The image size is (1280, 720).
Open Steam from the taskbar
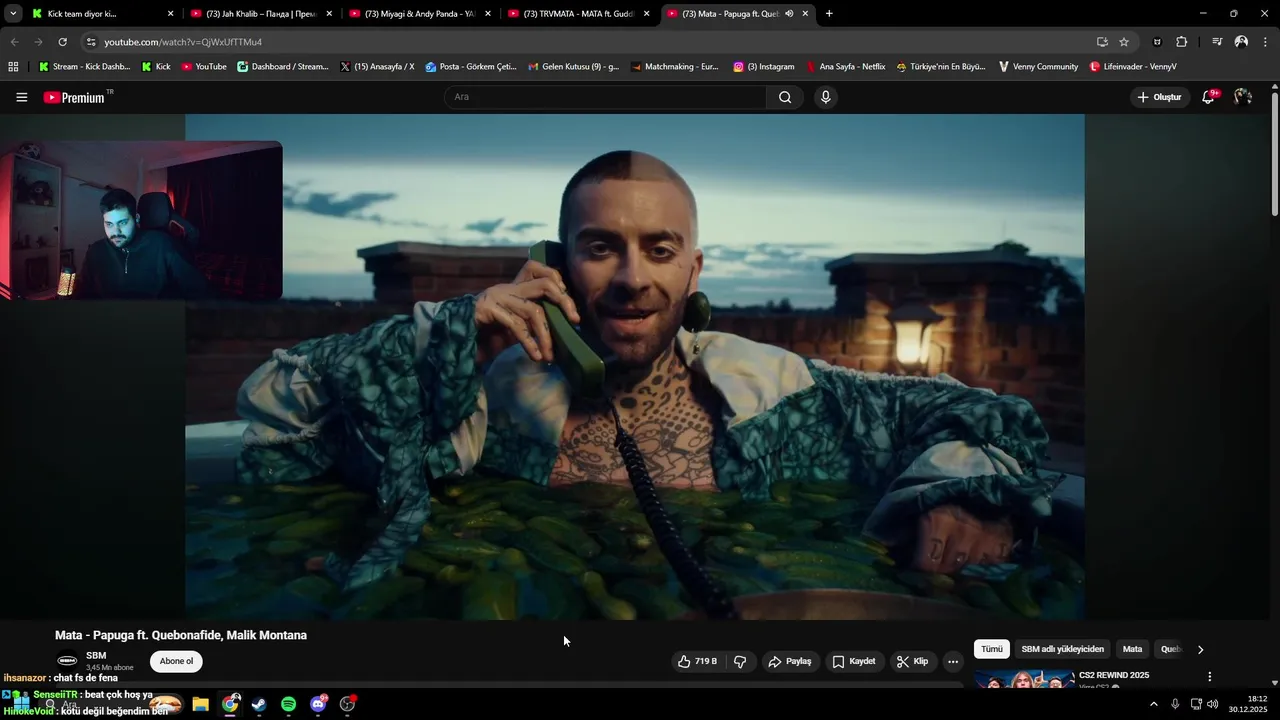coord(259,704)
